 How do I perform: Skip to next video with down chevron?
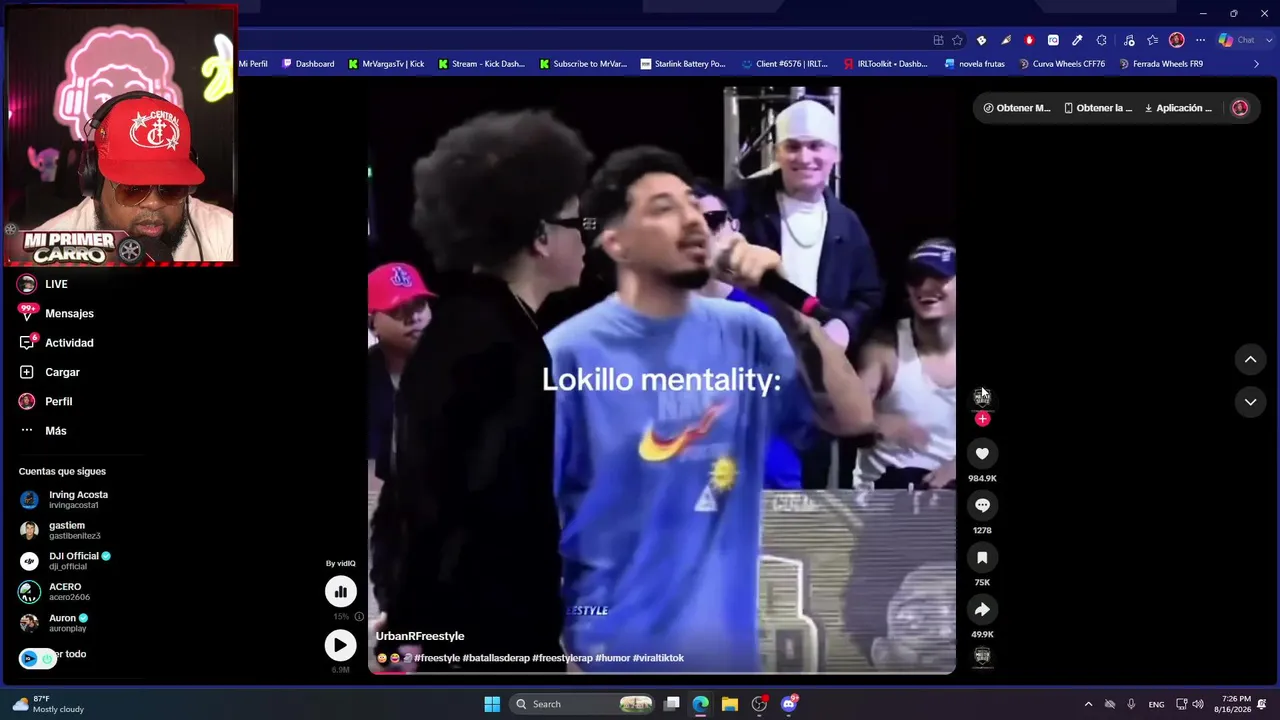(x=1250, y=402)
